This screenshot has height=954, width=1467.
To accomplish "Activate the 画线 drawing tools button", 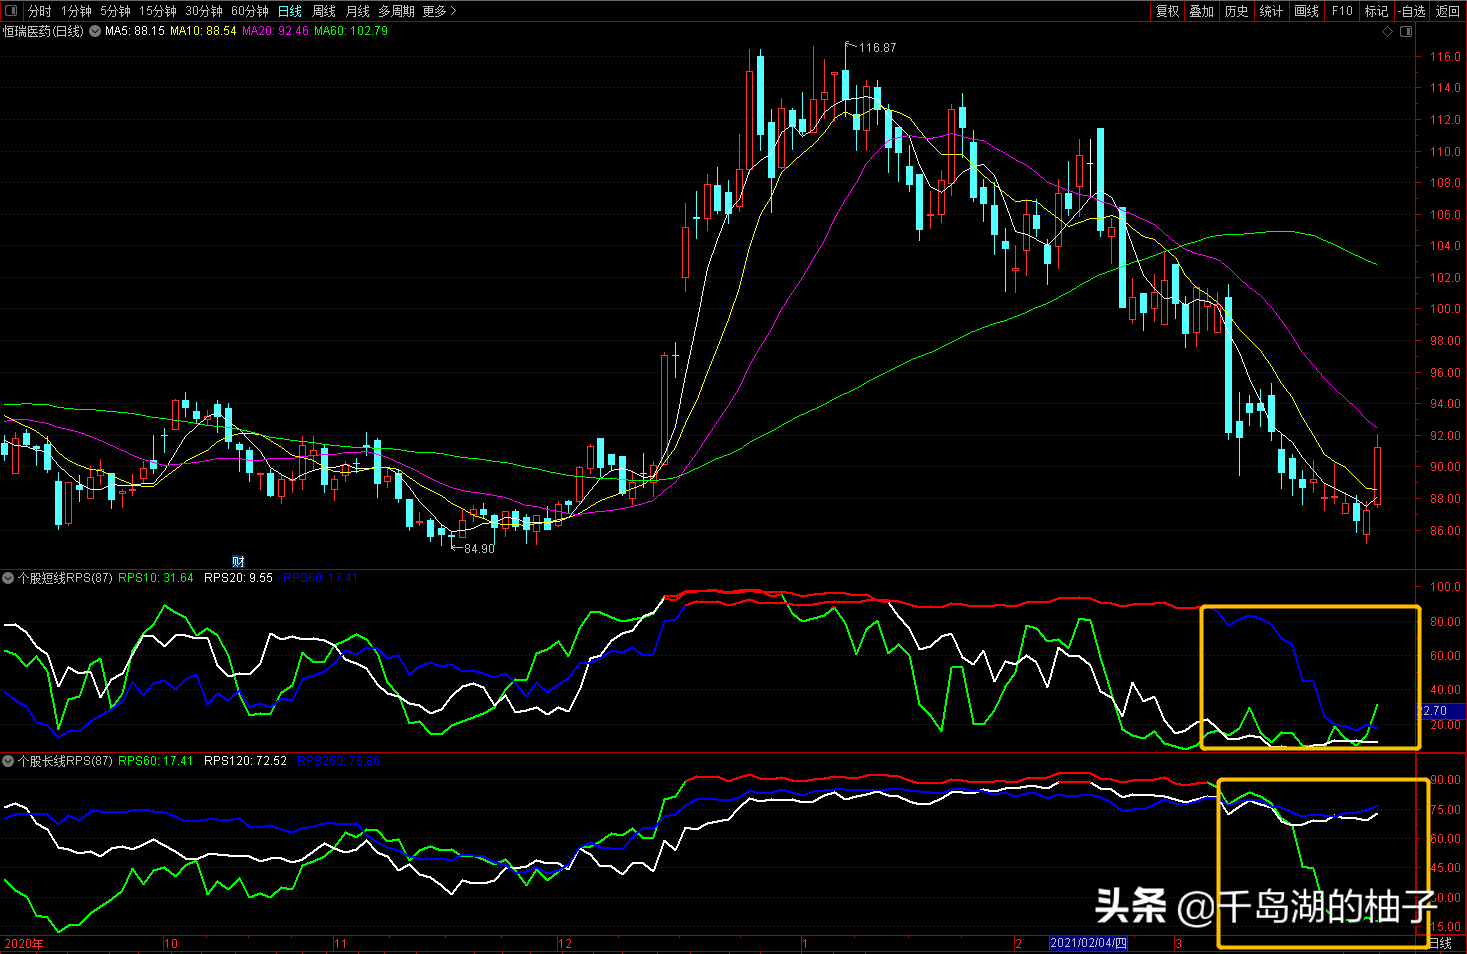I will (1307, 11).
